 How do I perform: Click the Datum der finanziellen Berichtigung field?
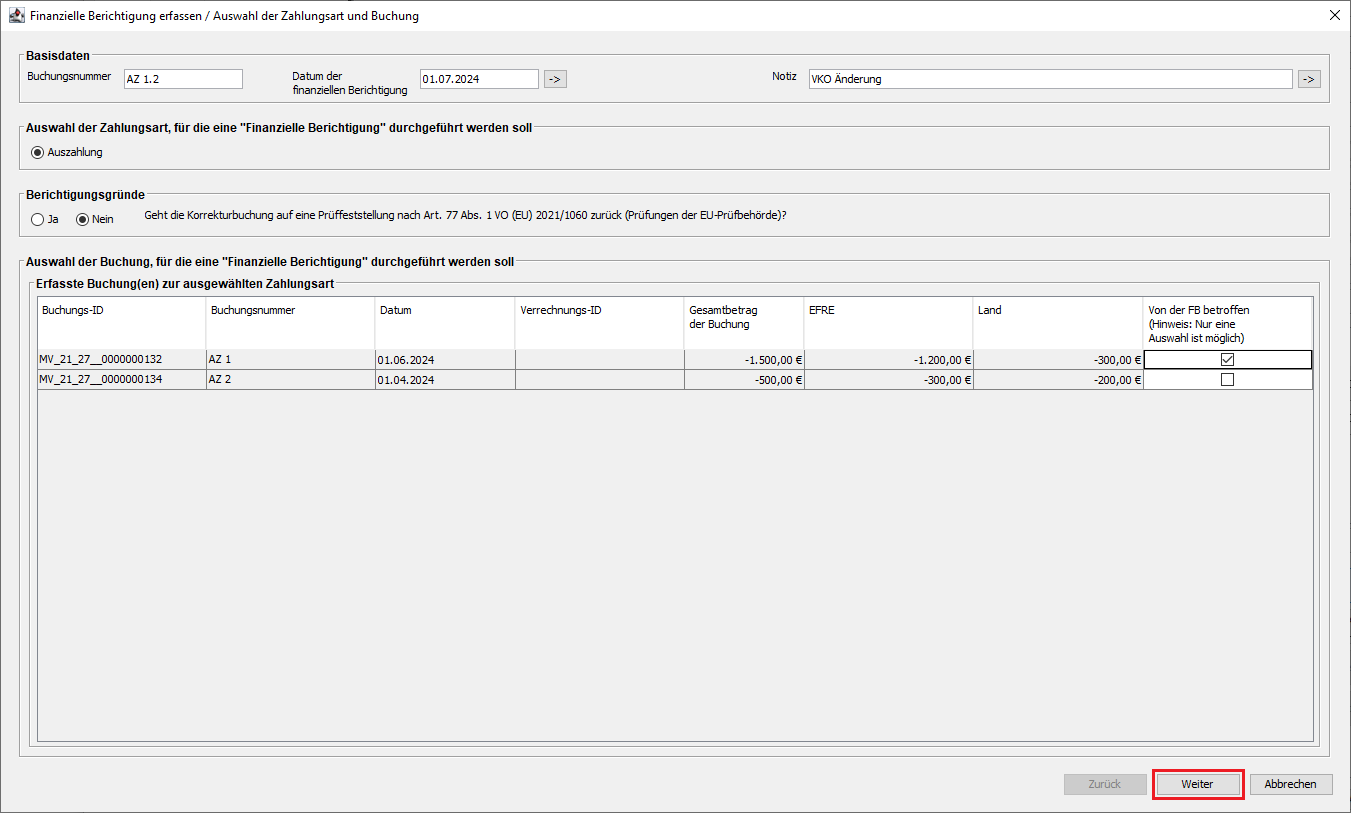pos(479,79)
